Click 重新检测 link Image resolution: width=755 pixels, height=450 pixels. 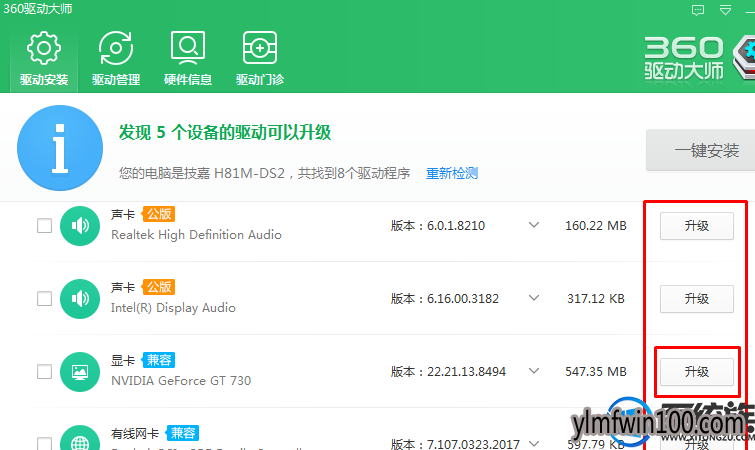click(x=452, y=173)
